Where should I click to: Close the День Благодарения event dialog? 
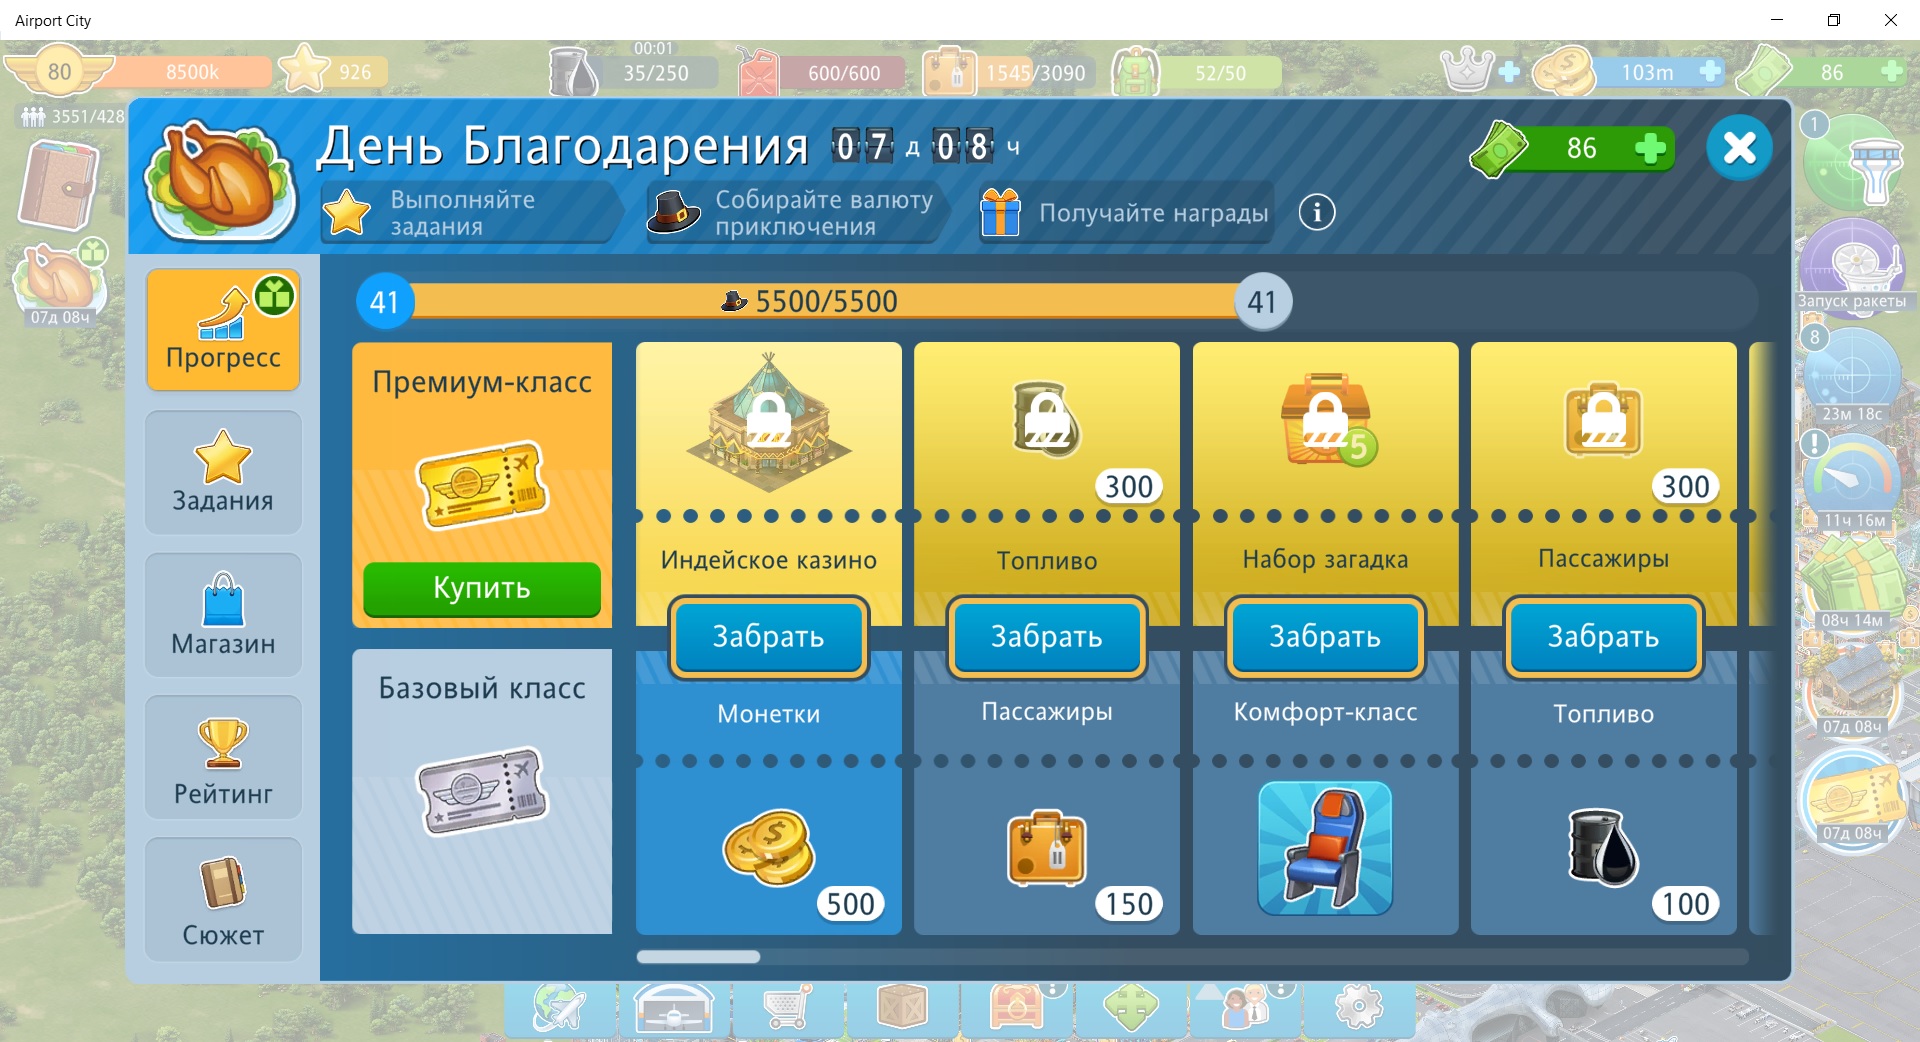pos(1739,148)
